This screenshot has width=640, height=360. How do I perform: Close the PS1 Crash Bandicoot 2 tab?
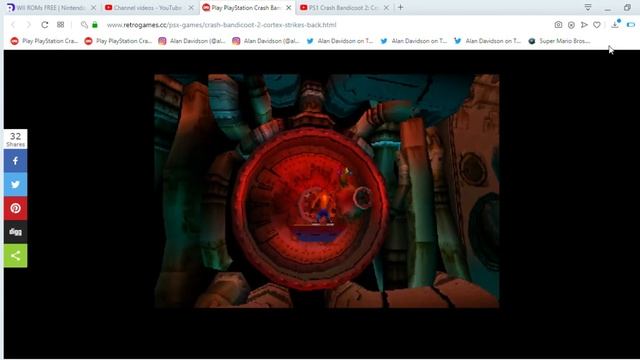386,8
